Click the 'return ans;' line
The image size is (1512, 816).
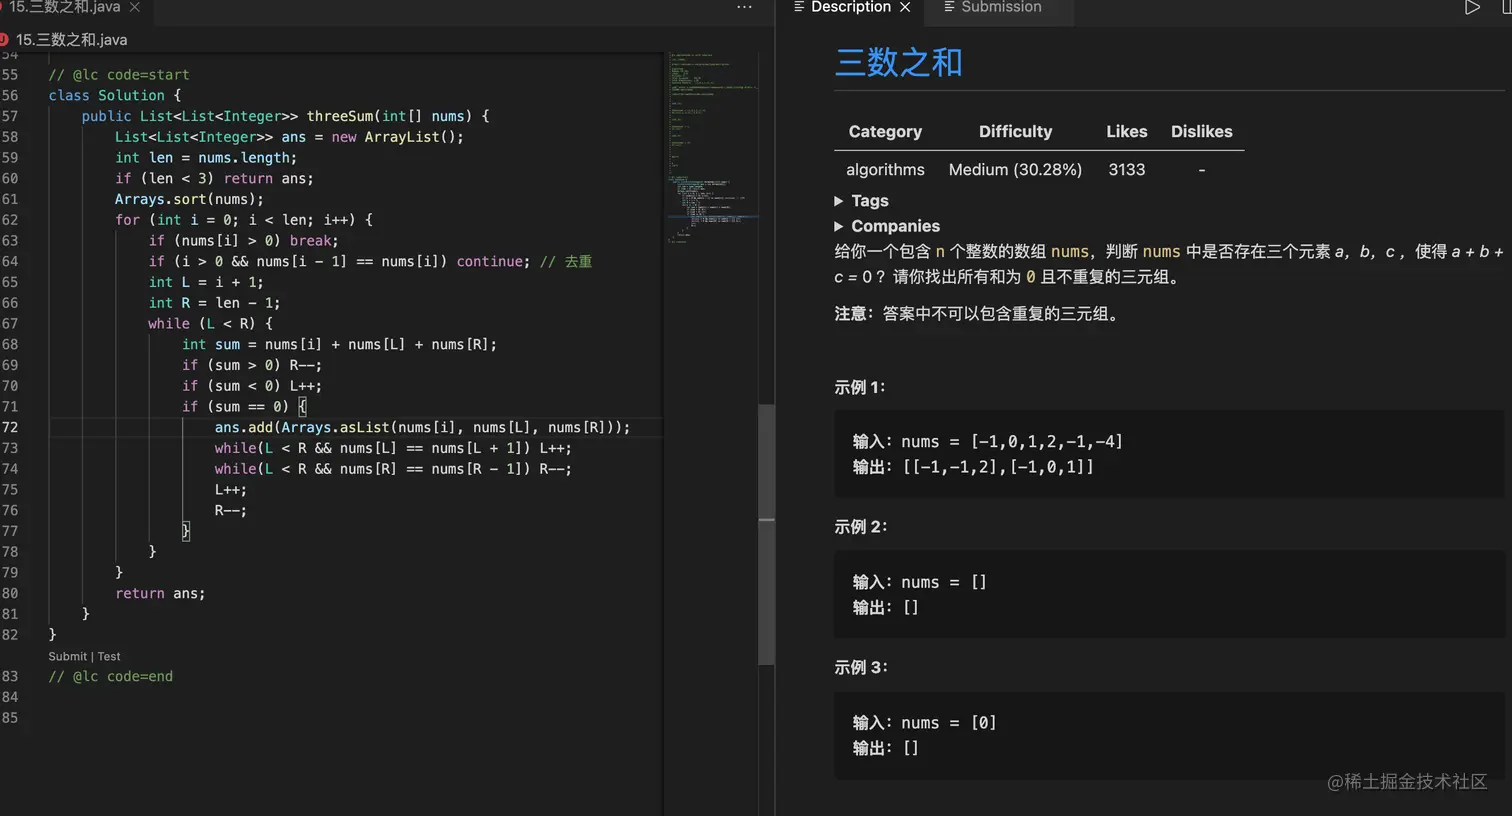pos(160,594)
